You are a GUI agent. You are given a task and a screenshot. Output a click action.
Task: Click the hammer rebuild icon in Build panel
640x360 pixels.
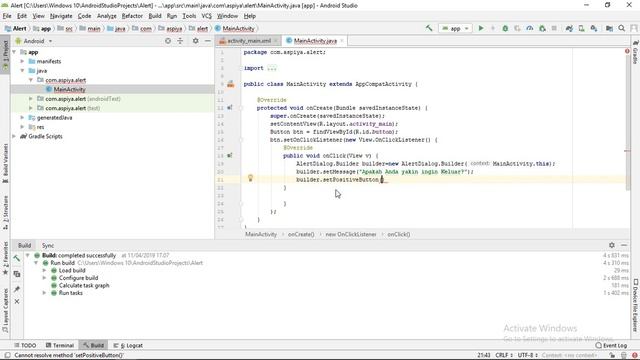[x=17, y=258]
